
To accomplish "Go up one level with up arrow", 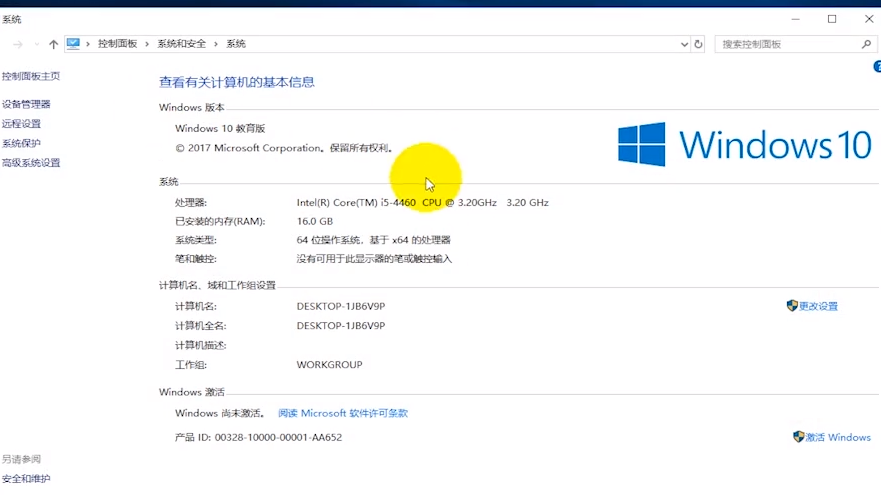I will 53,44.
